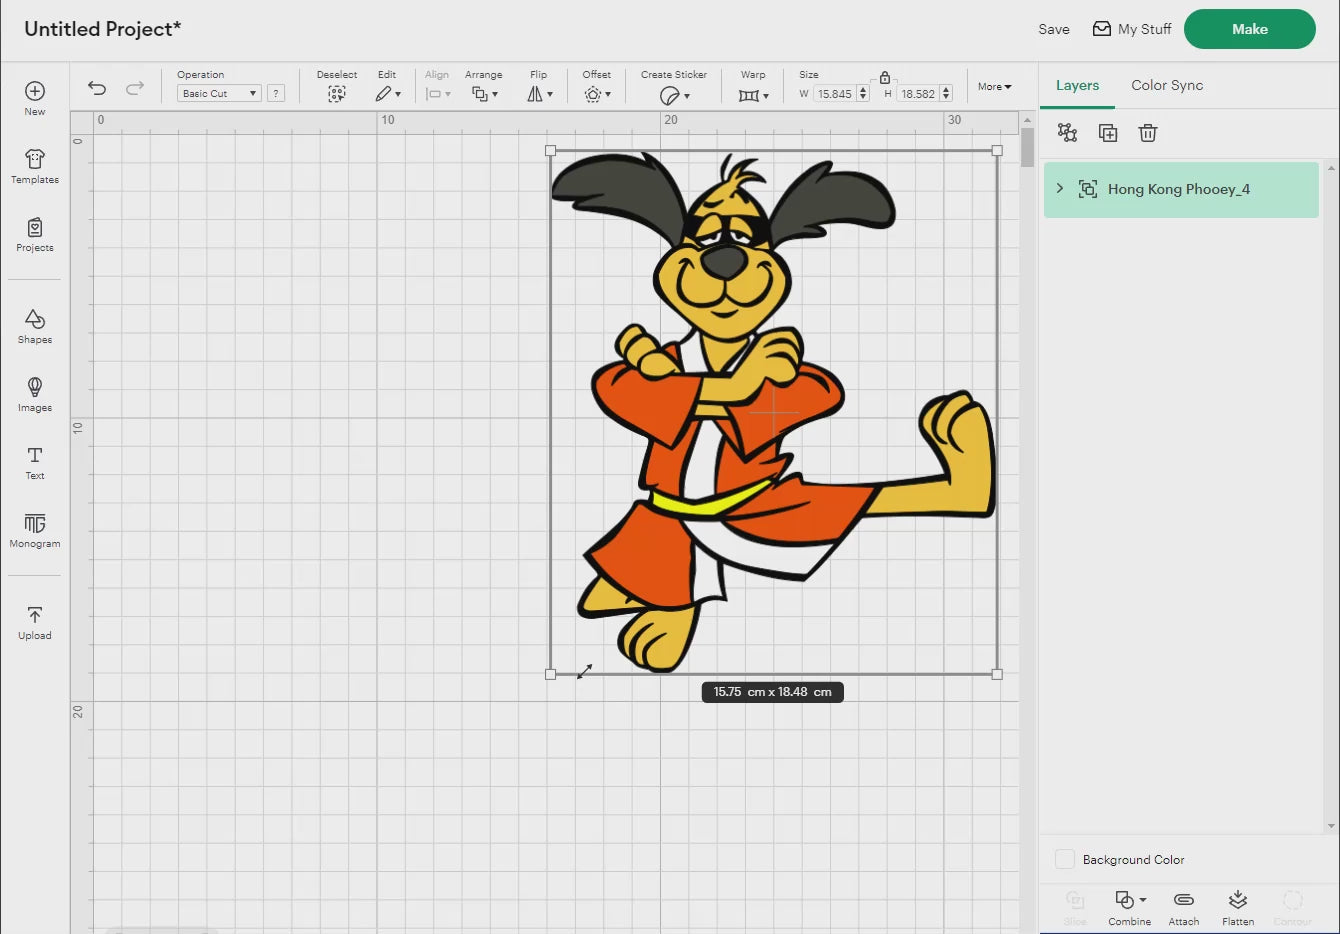Screen dimensions: 1340x934
Task: Click the Background Color swatch
Action: click(x=1065, y=859)
